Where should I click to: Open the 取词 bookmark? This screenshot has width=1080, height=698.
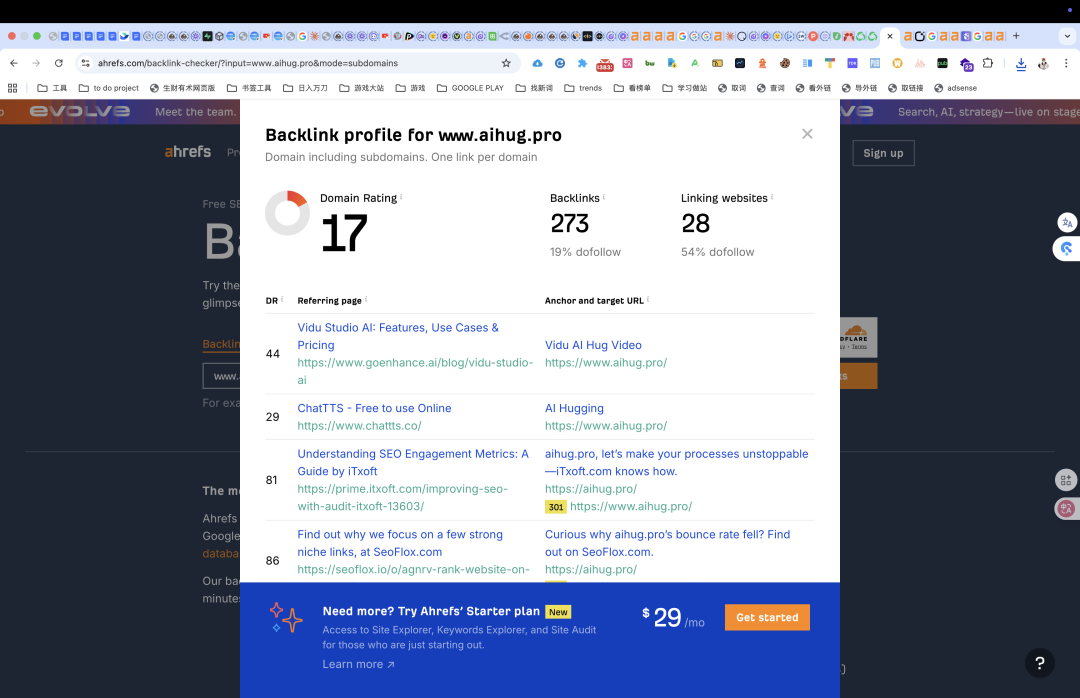point(732,88)
